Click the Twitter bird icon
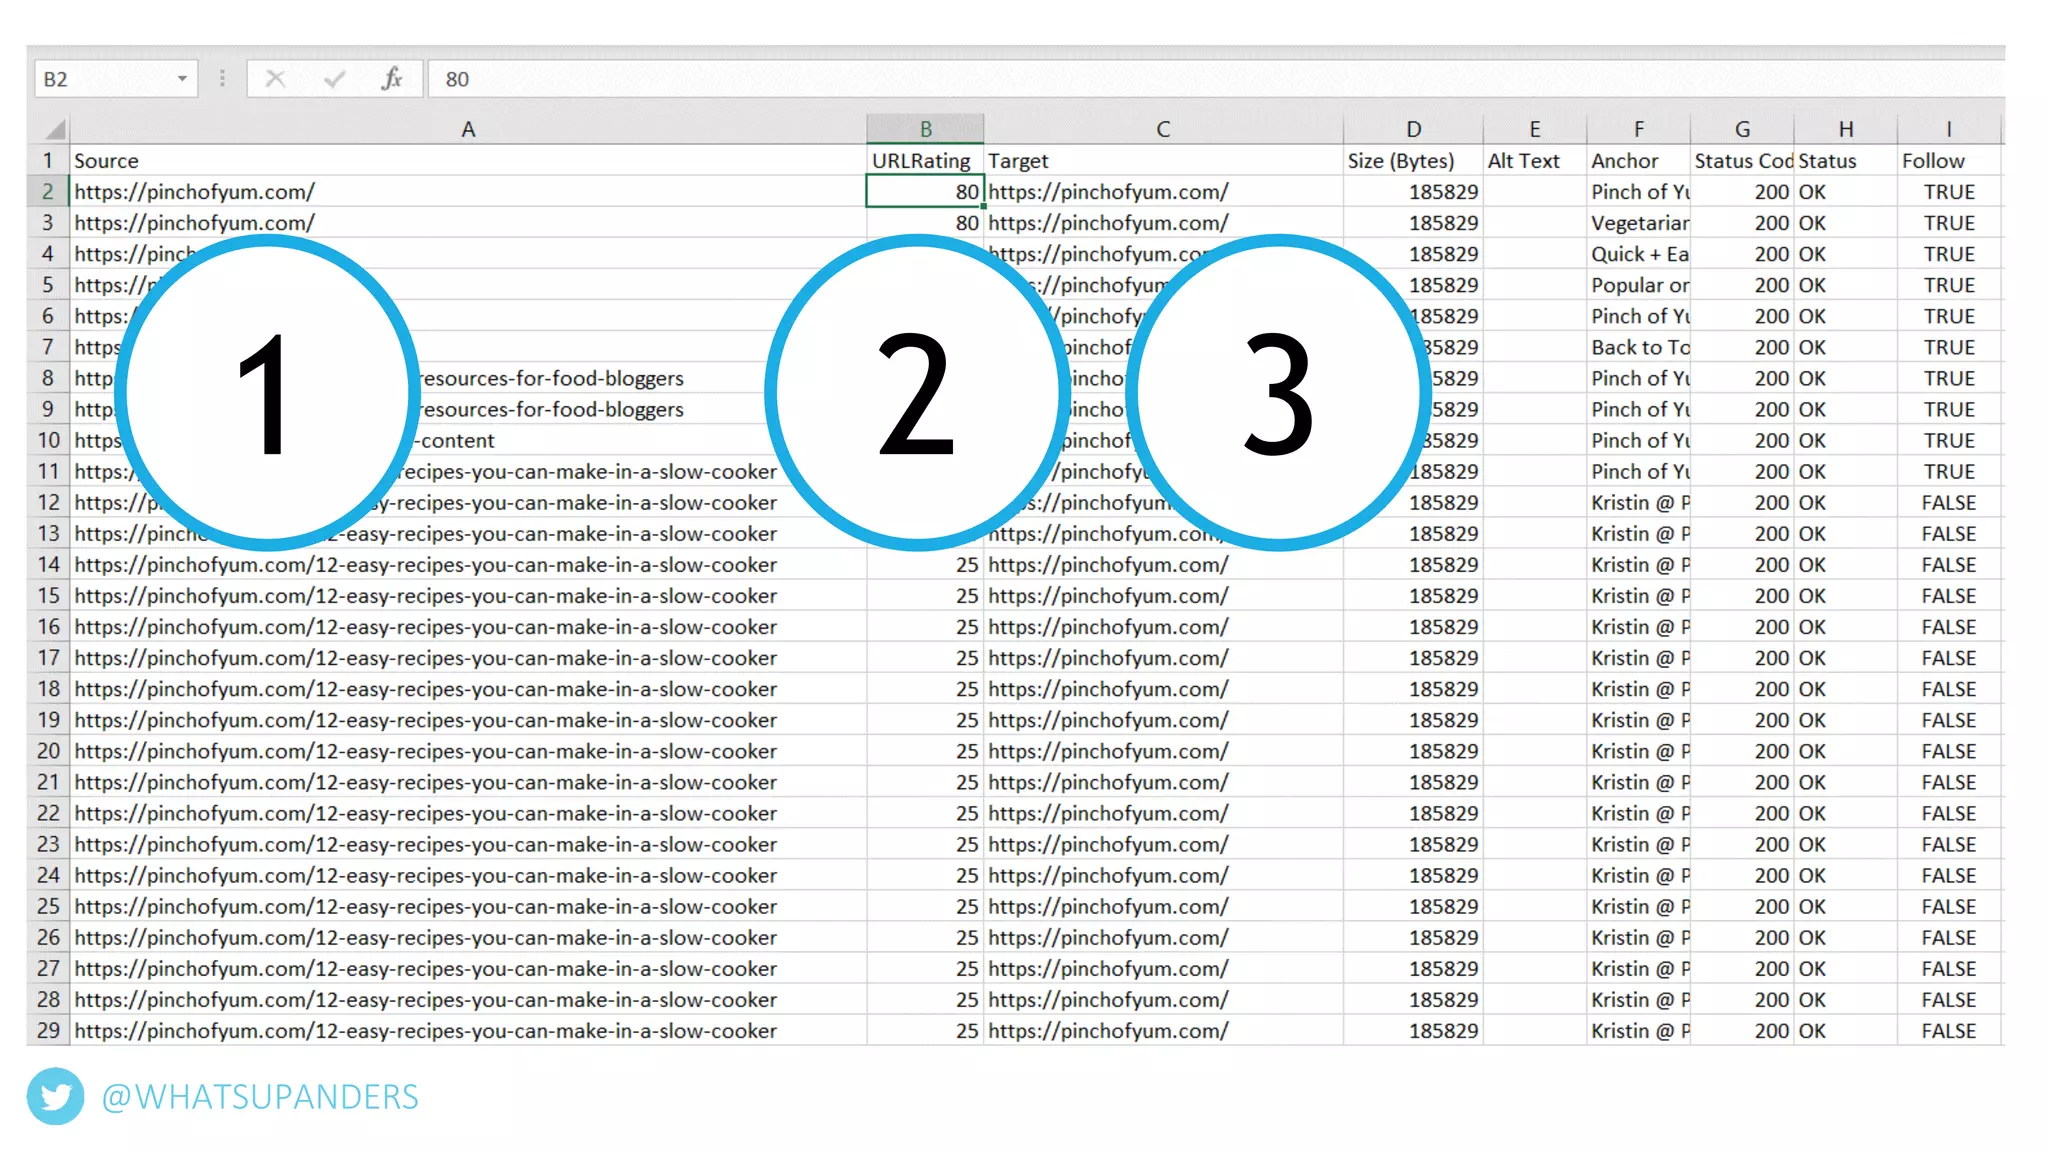Viewport: 2048px width, 1152px height. [55, 1097]
